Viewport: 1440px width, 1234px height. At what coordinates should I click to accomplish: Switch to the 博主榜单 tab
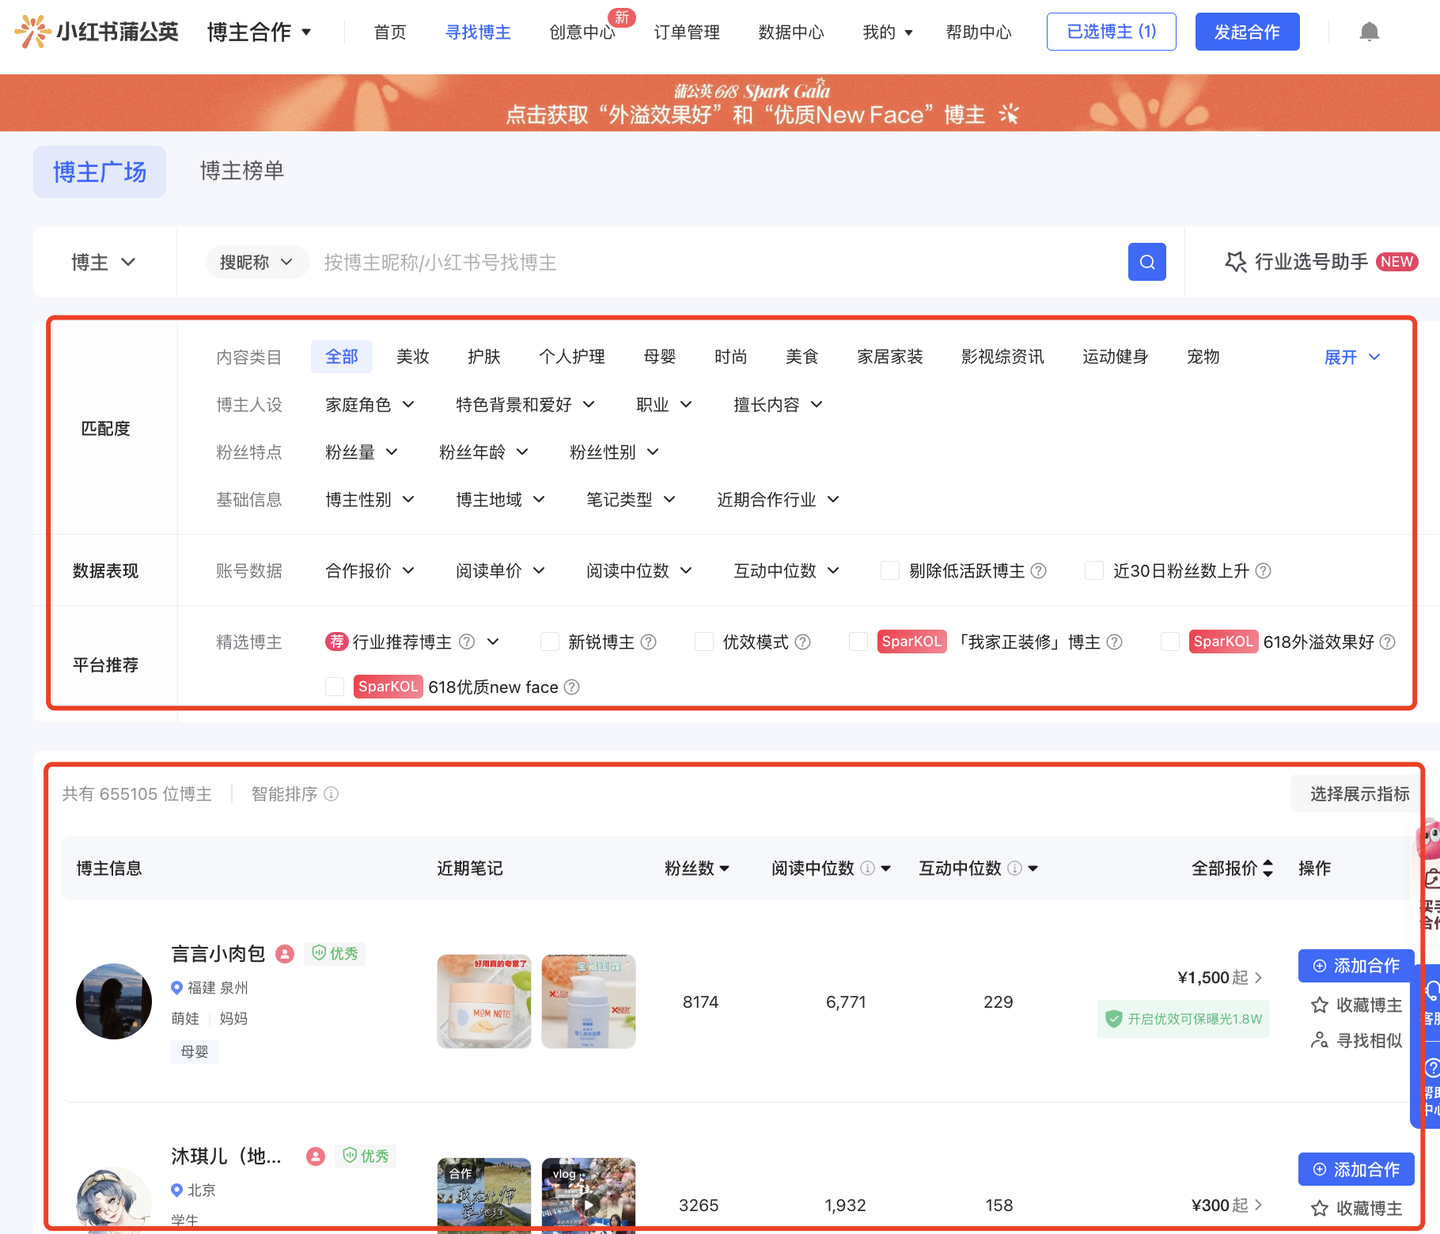point(241,171)
